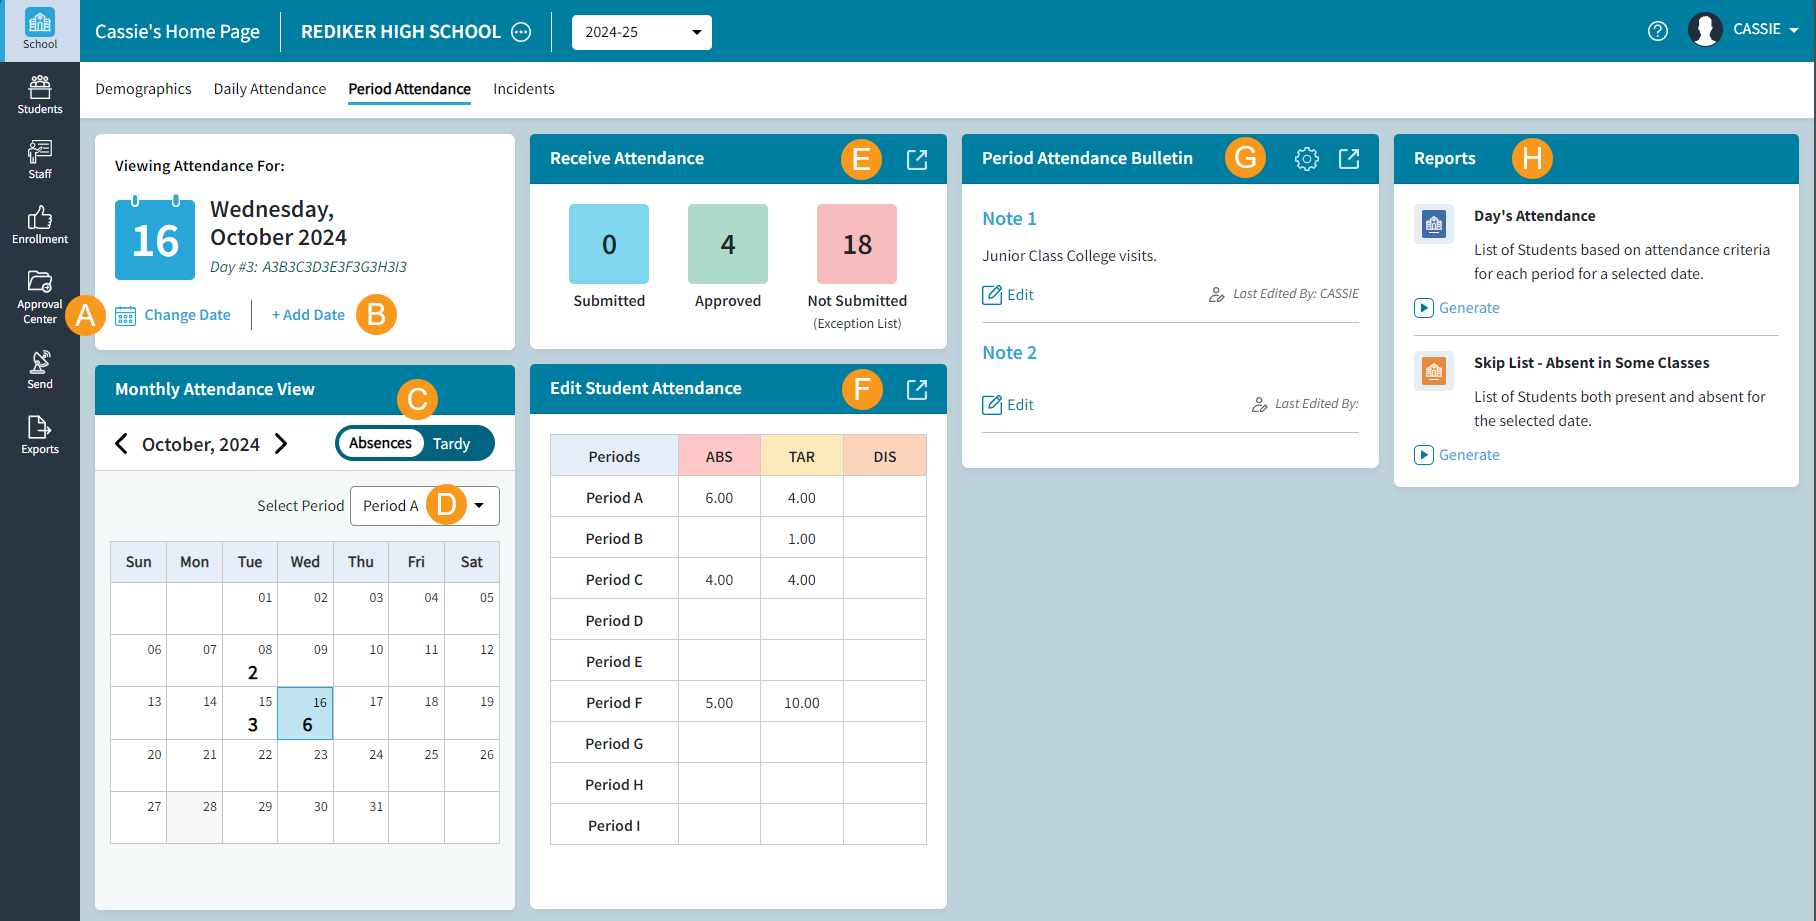Switch the calendar view back to Absences
The image size is (1816, 921).
[381, 443]
